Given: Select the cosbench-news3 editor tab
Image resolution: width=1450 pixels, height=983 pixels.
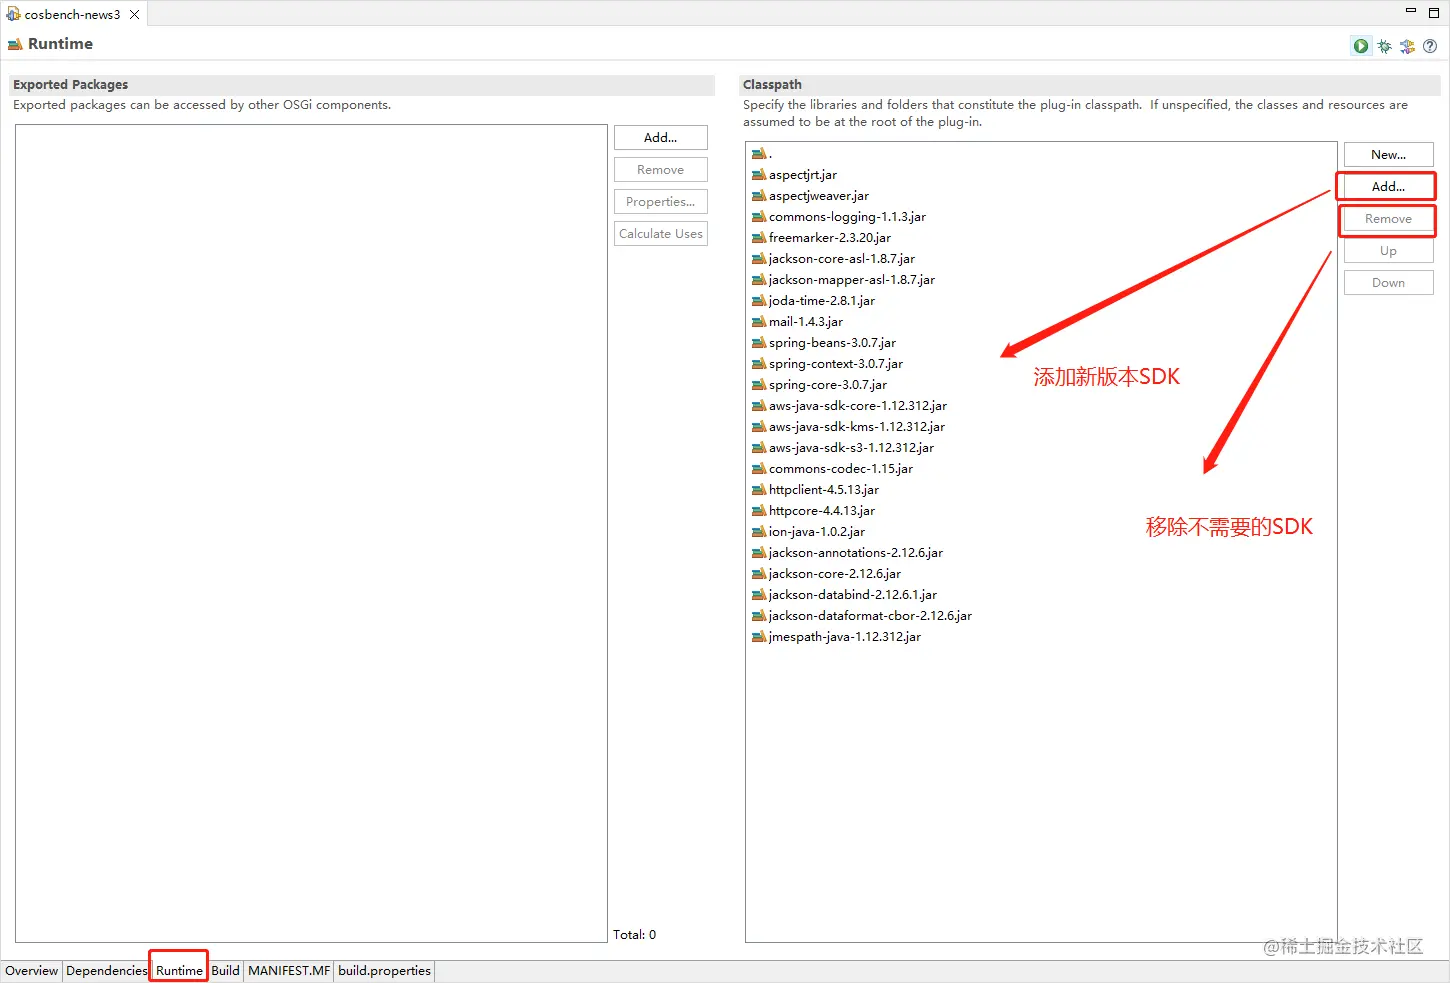Looking at the screenshot, I should click(72, 15).
